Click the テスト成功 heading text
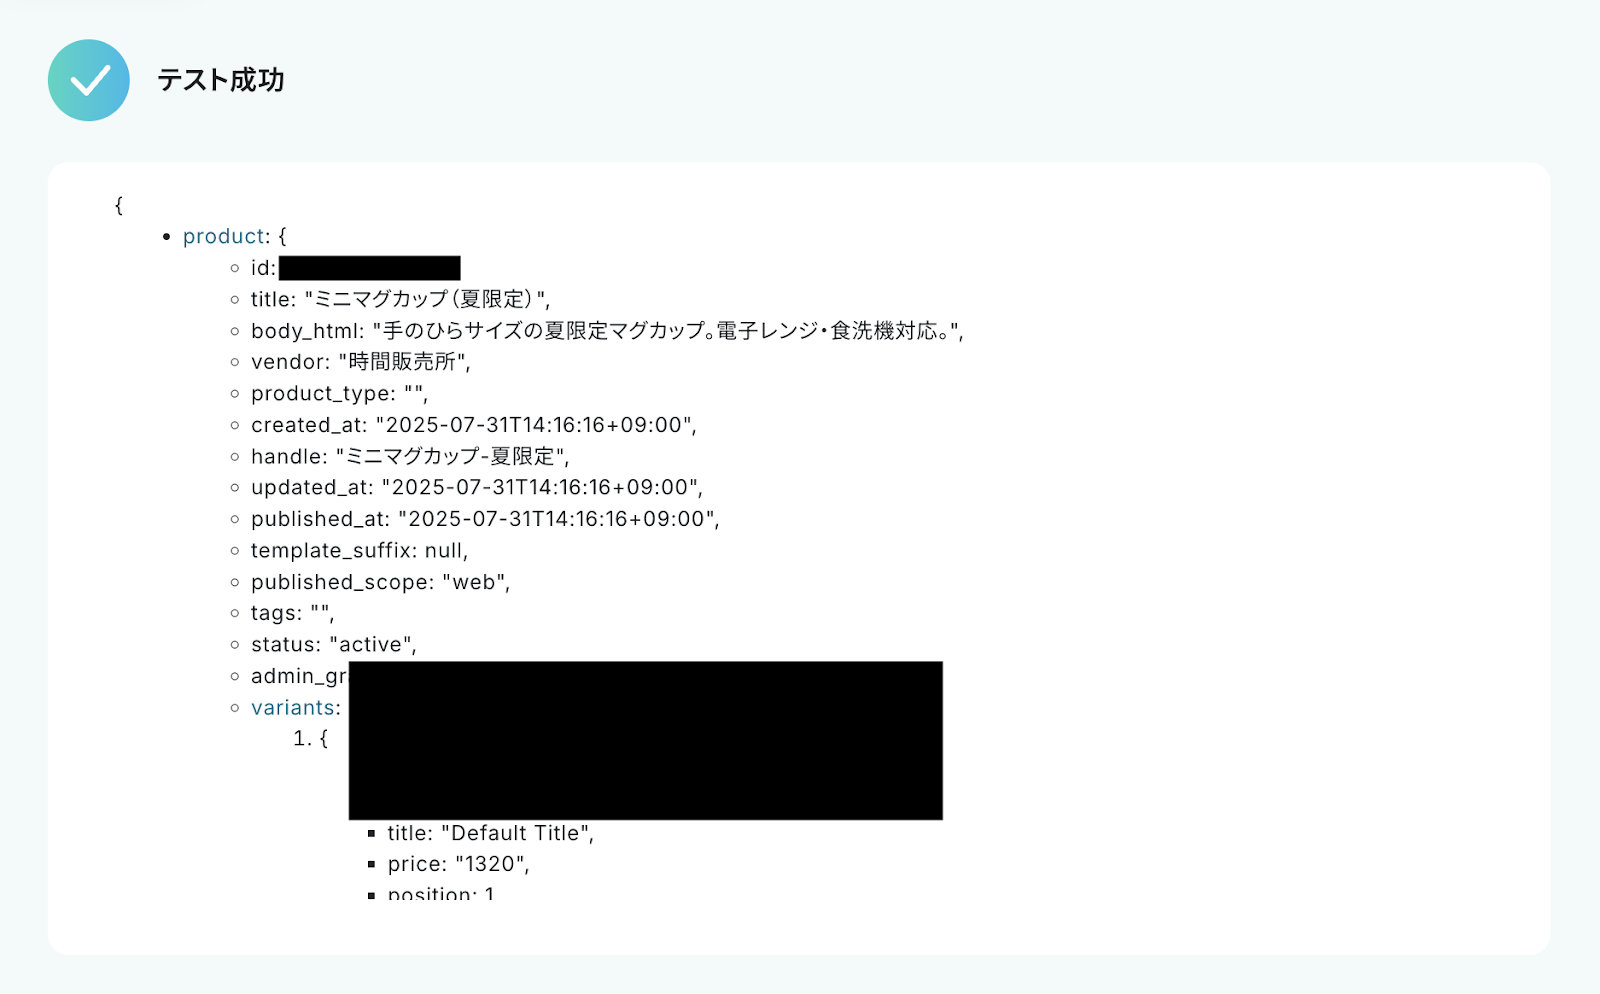The width and height of the screenshot is (1600, 994). pyautogui.click(x=221, y=80)
